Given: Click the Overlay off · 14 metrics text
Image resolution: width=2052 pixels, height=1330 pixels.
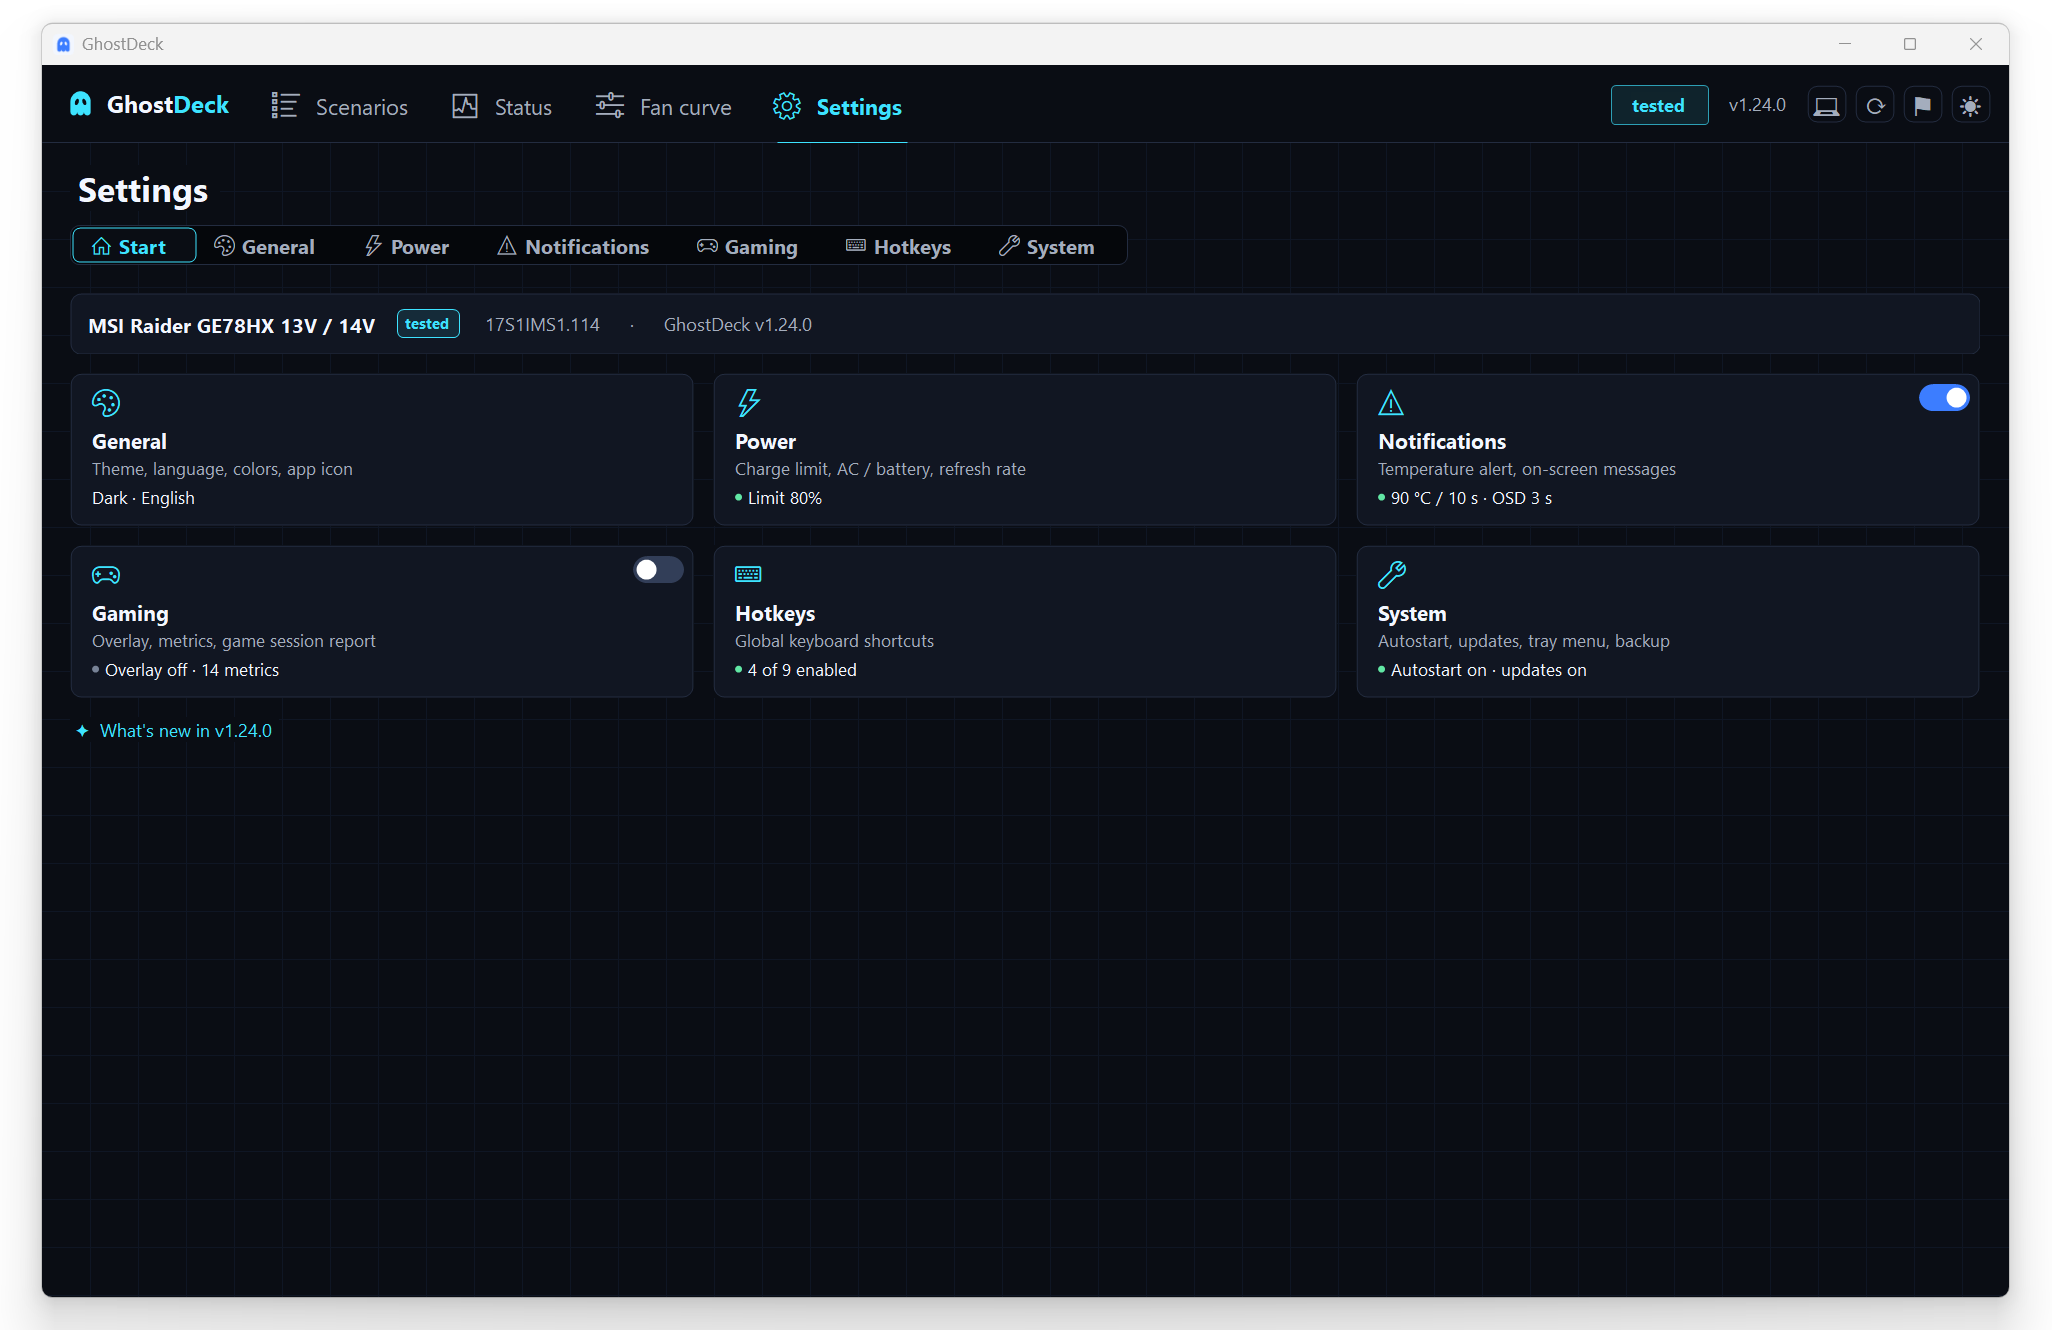Looking at the screenshot, I should point(192,670).
